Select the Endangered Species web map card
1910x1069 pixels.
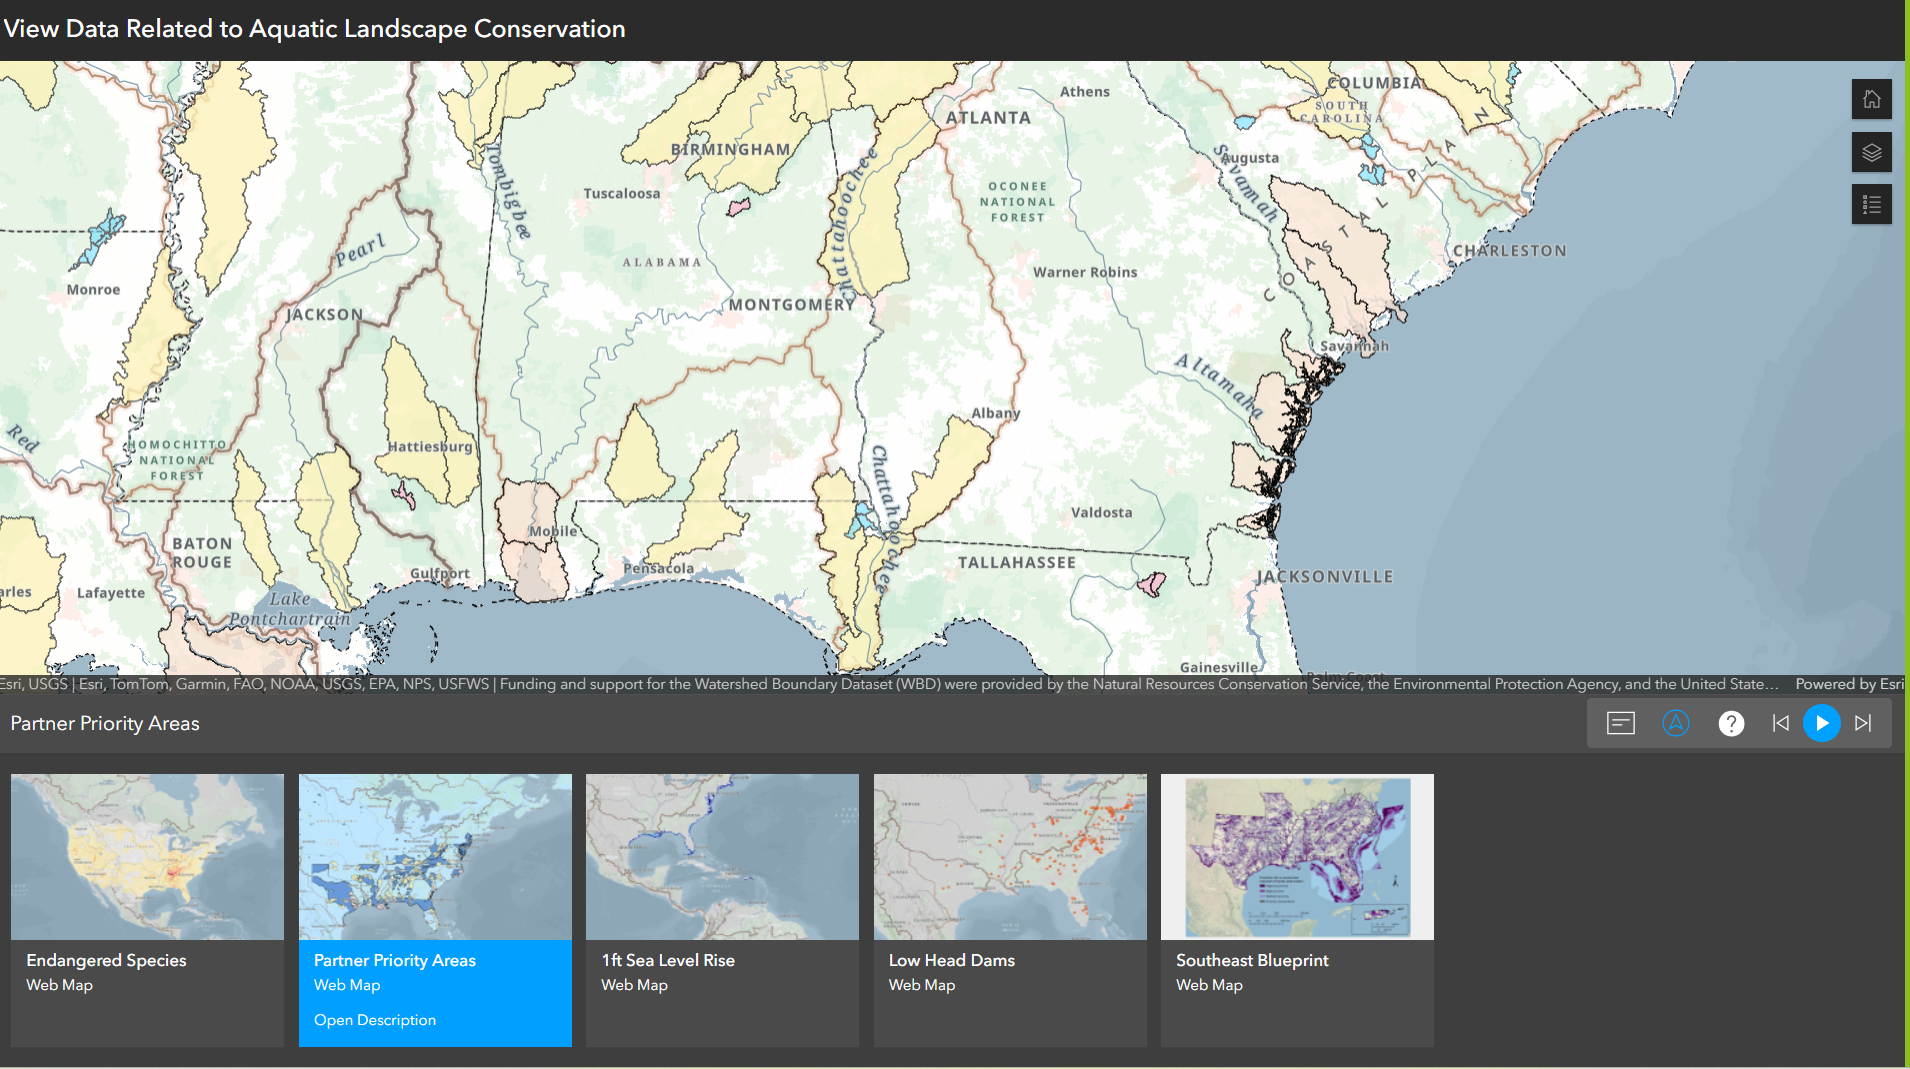(147, 856)
